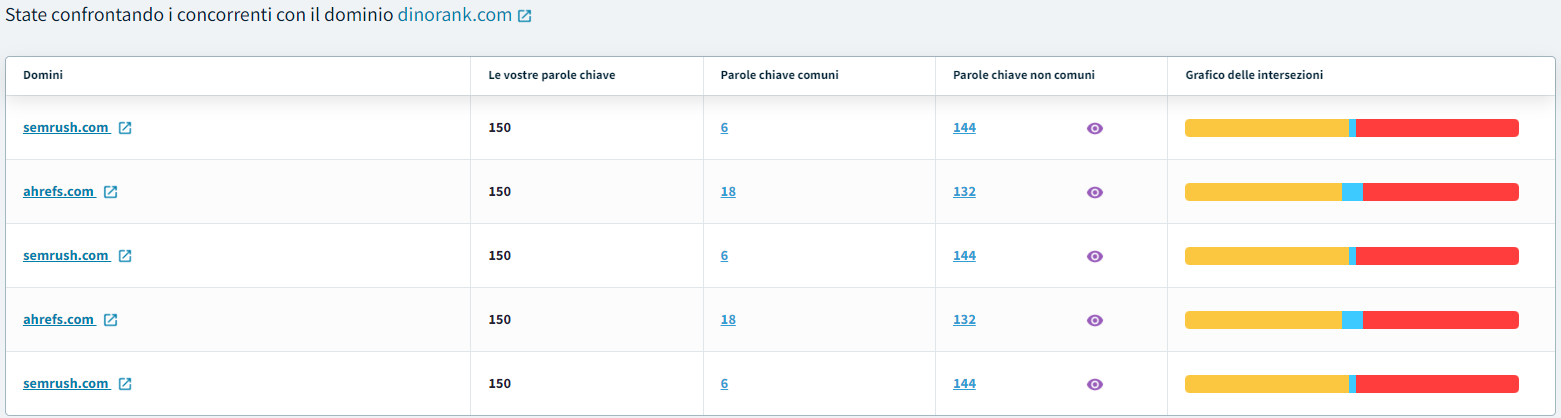Open semrush.com link in the first row
This screenshot has width=1561, height=418.
tap(65, 128)
